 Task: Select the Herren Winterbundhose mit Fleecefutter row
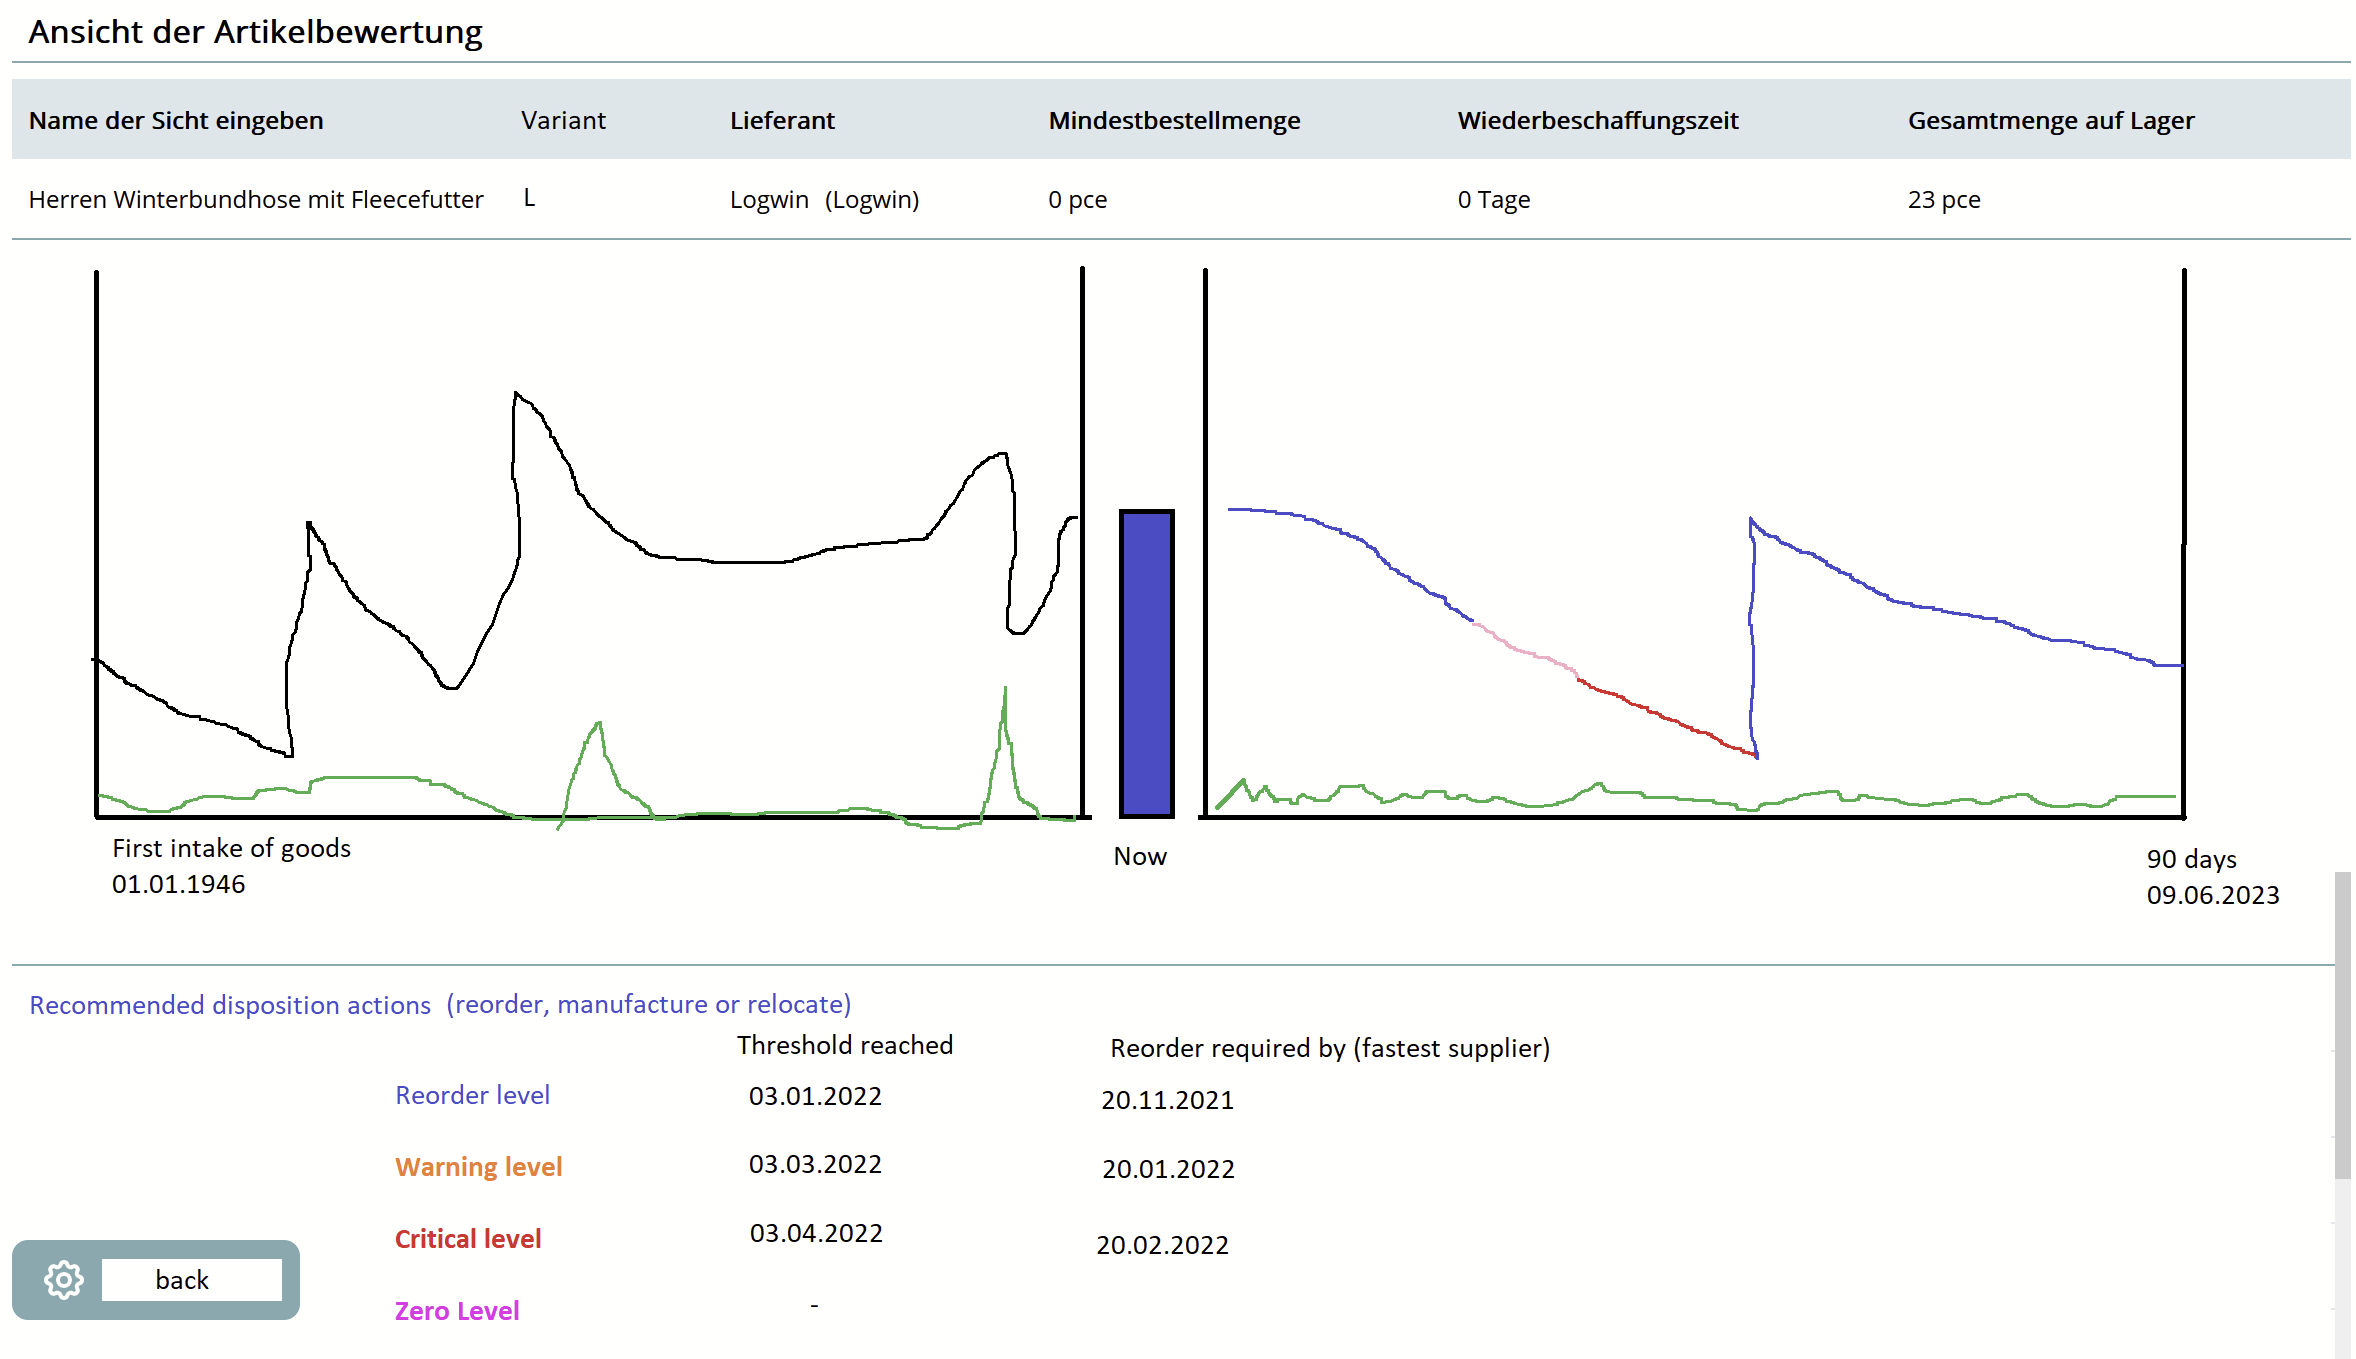(x=256, y=200)
